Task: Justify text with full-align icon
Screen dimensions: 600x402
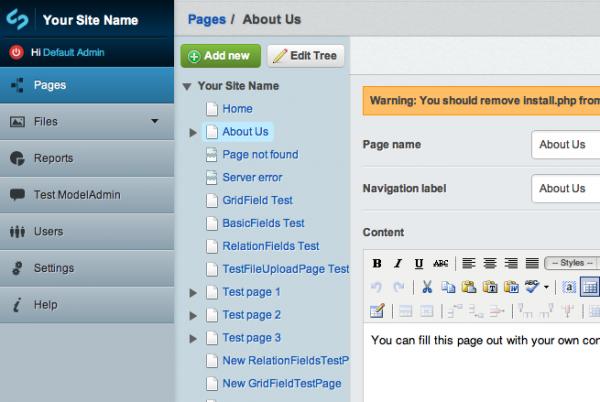Action: 532,263
